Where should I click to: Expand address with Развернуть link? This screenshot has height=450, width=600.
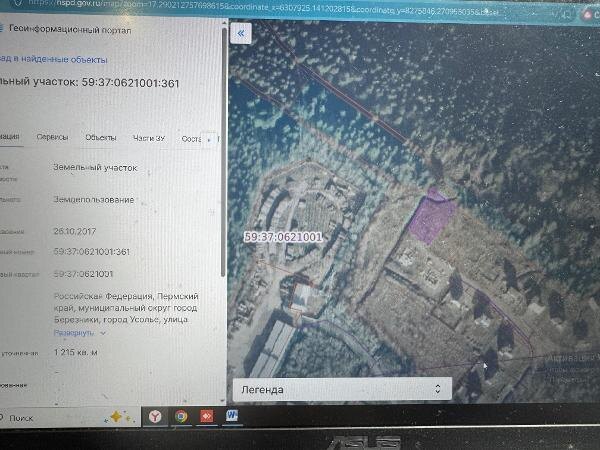[x=74, y=333]
